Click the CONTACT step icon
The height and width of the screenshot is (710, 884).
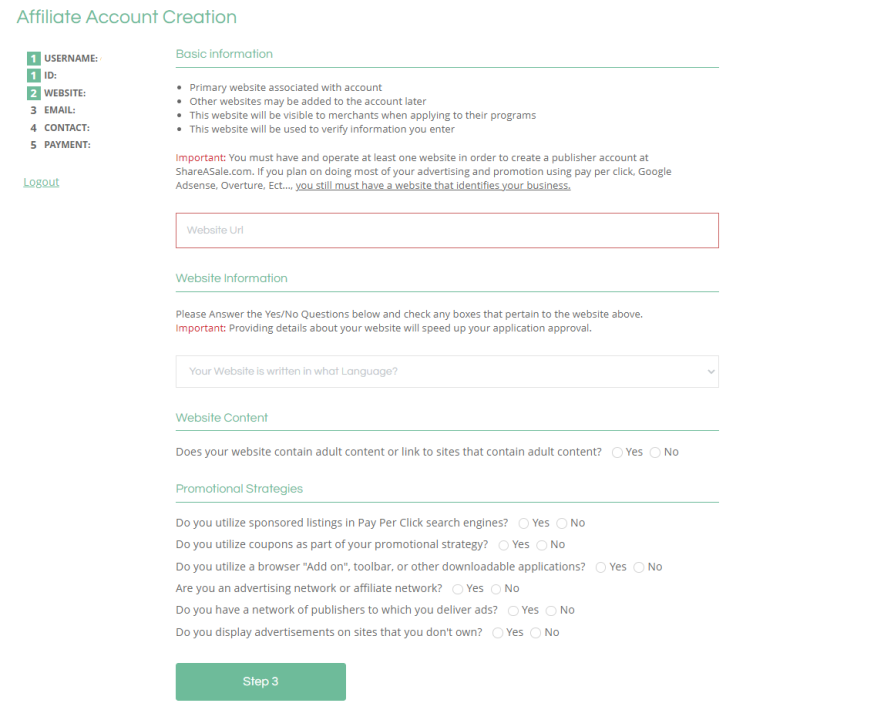coord(33,127)
